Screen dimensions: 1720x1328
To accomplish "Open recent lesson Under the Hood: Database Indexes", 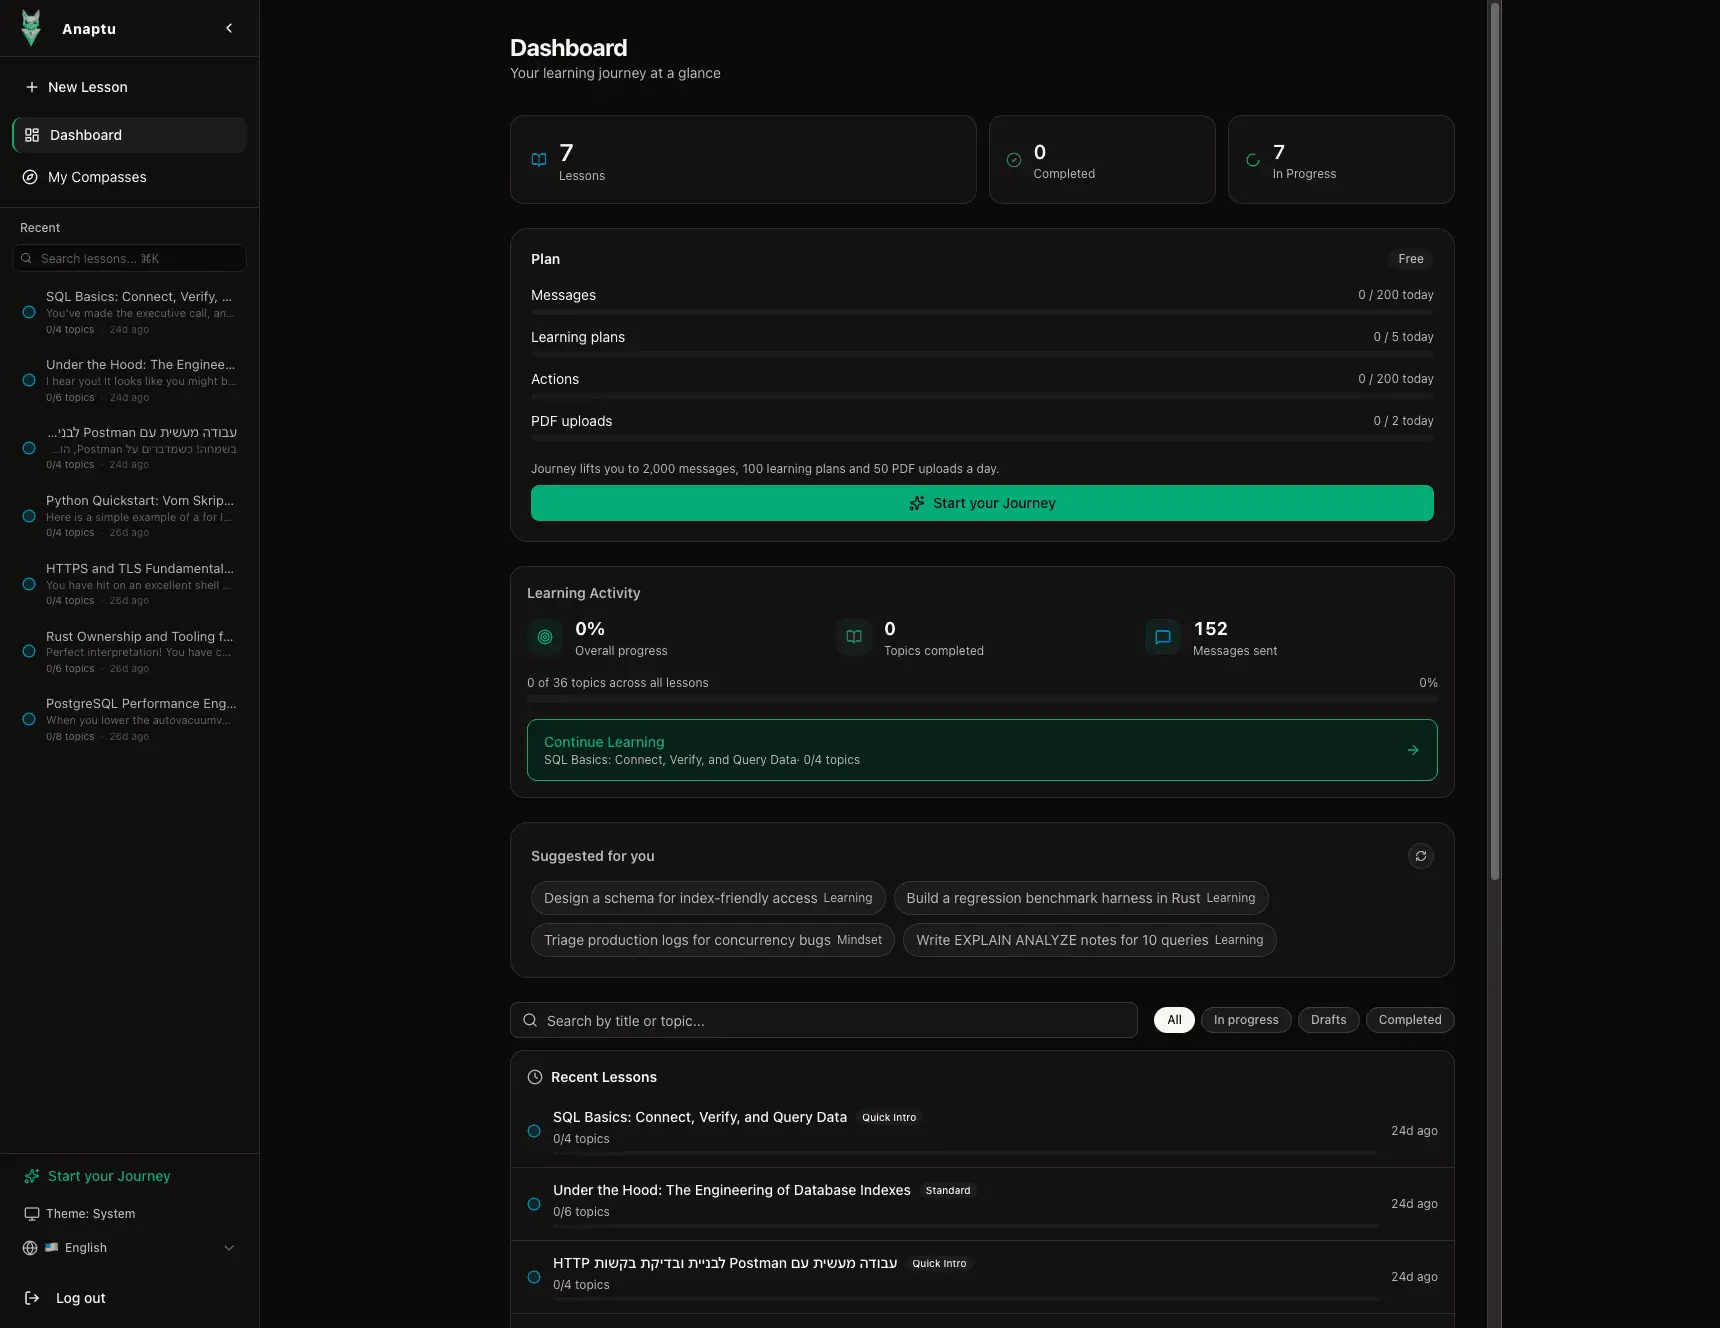I will (982, 1204).
